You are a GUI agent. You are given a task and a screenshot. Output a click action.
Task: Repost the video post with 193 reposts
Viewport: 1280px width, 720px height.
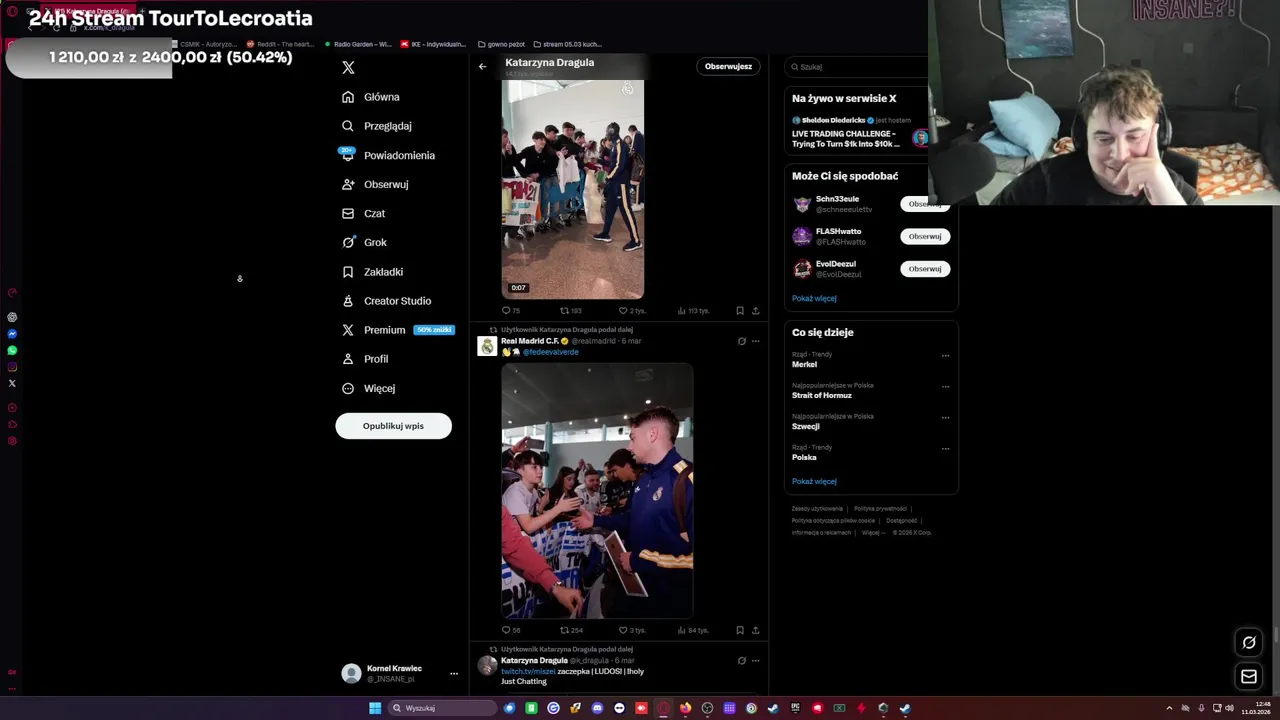click(570, 311)
